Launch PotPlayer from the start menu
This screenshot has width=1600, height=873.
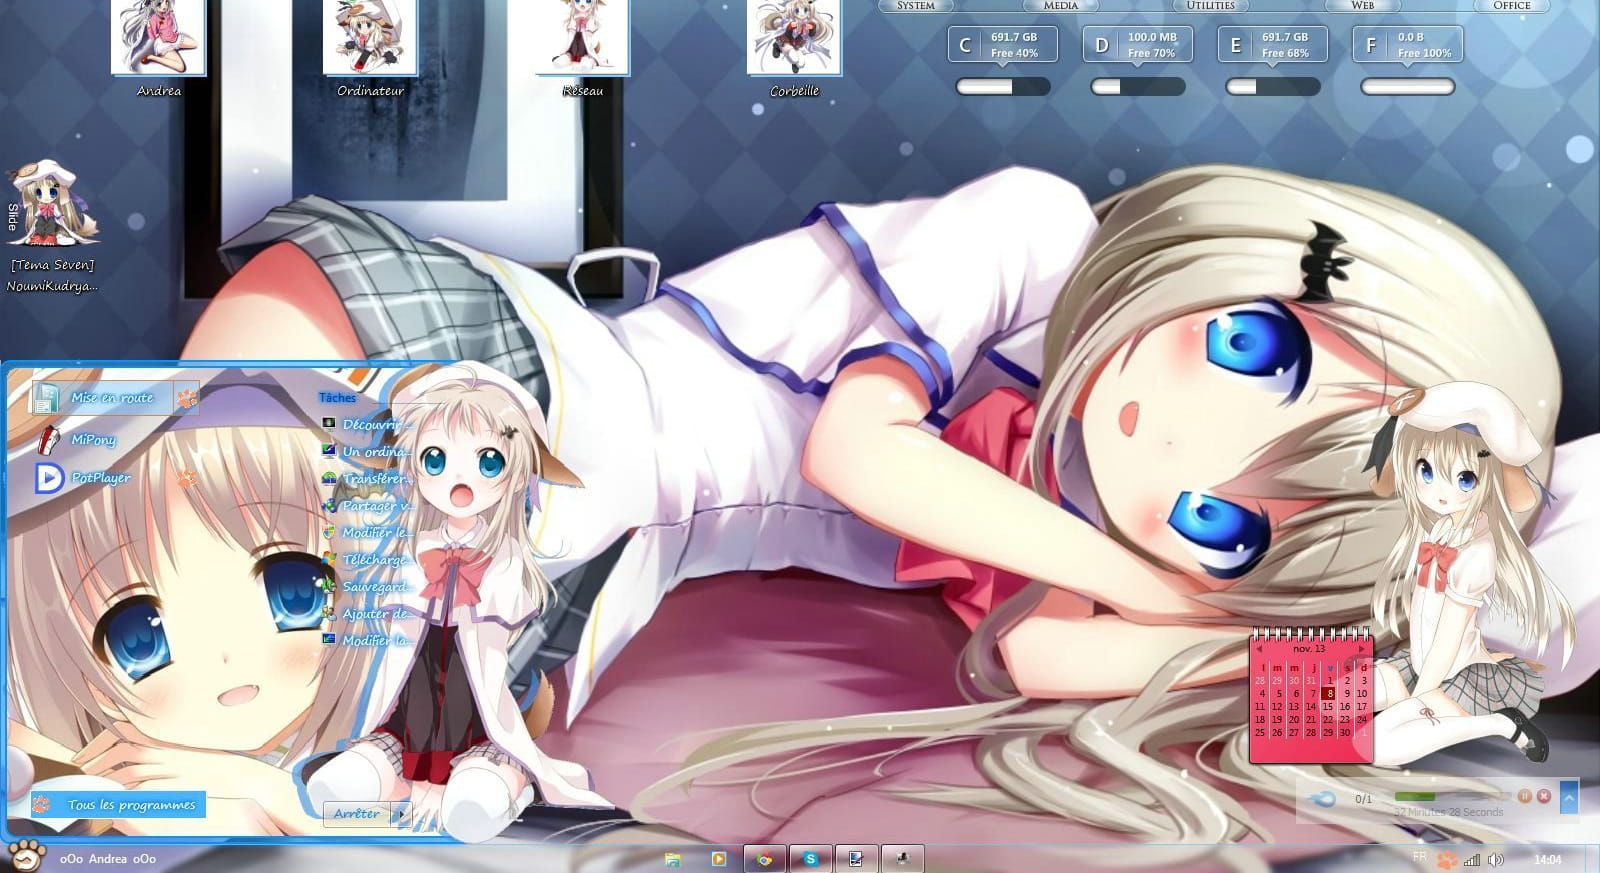(x=100, y=478)
